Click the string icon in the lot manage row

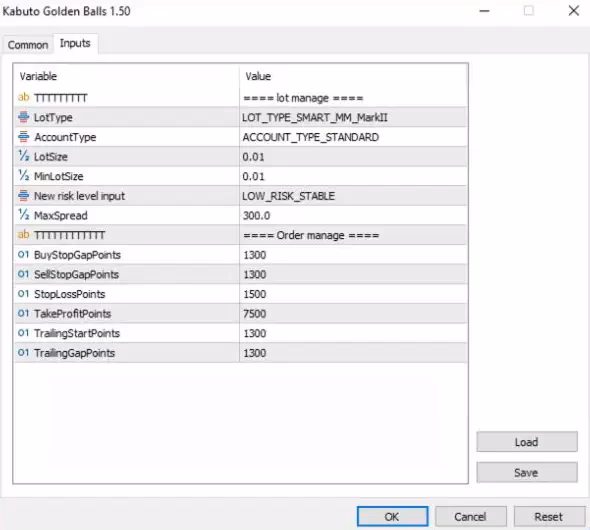[x=23, y=97]
